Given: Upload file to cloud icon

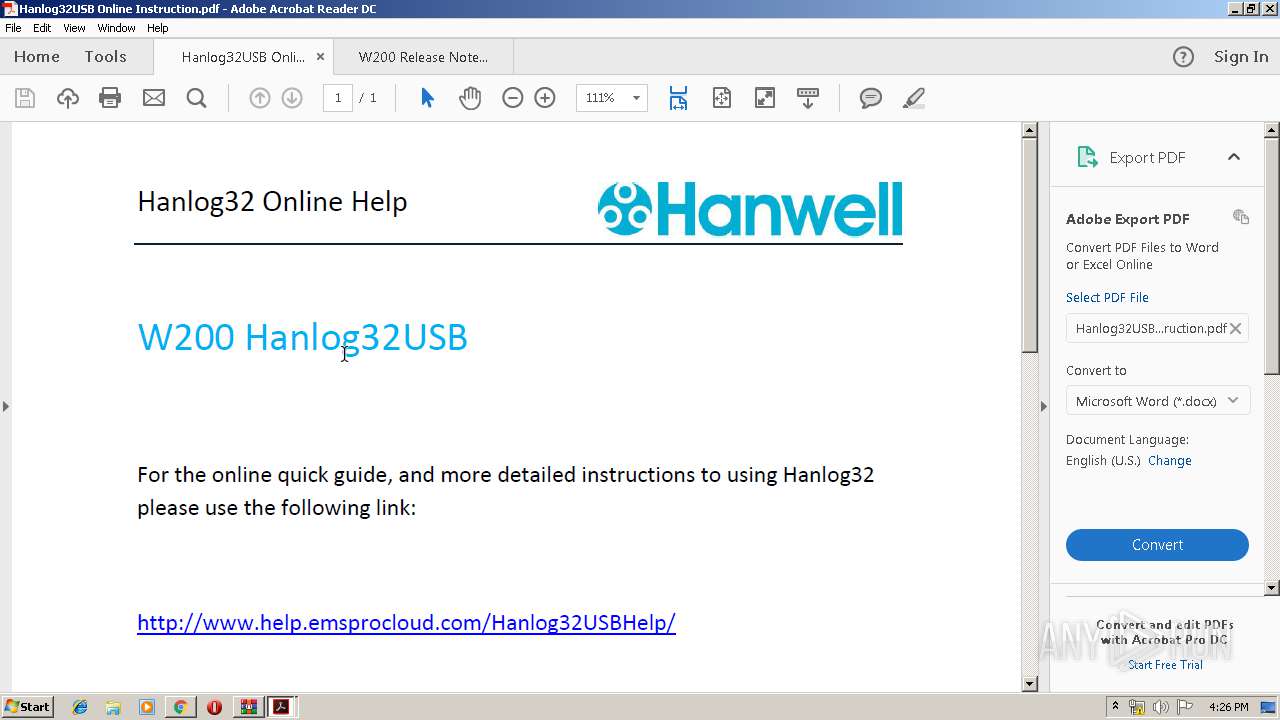Looking at the screenshot, I should (x=68, y=98).
